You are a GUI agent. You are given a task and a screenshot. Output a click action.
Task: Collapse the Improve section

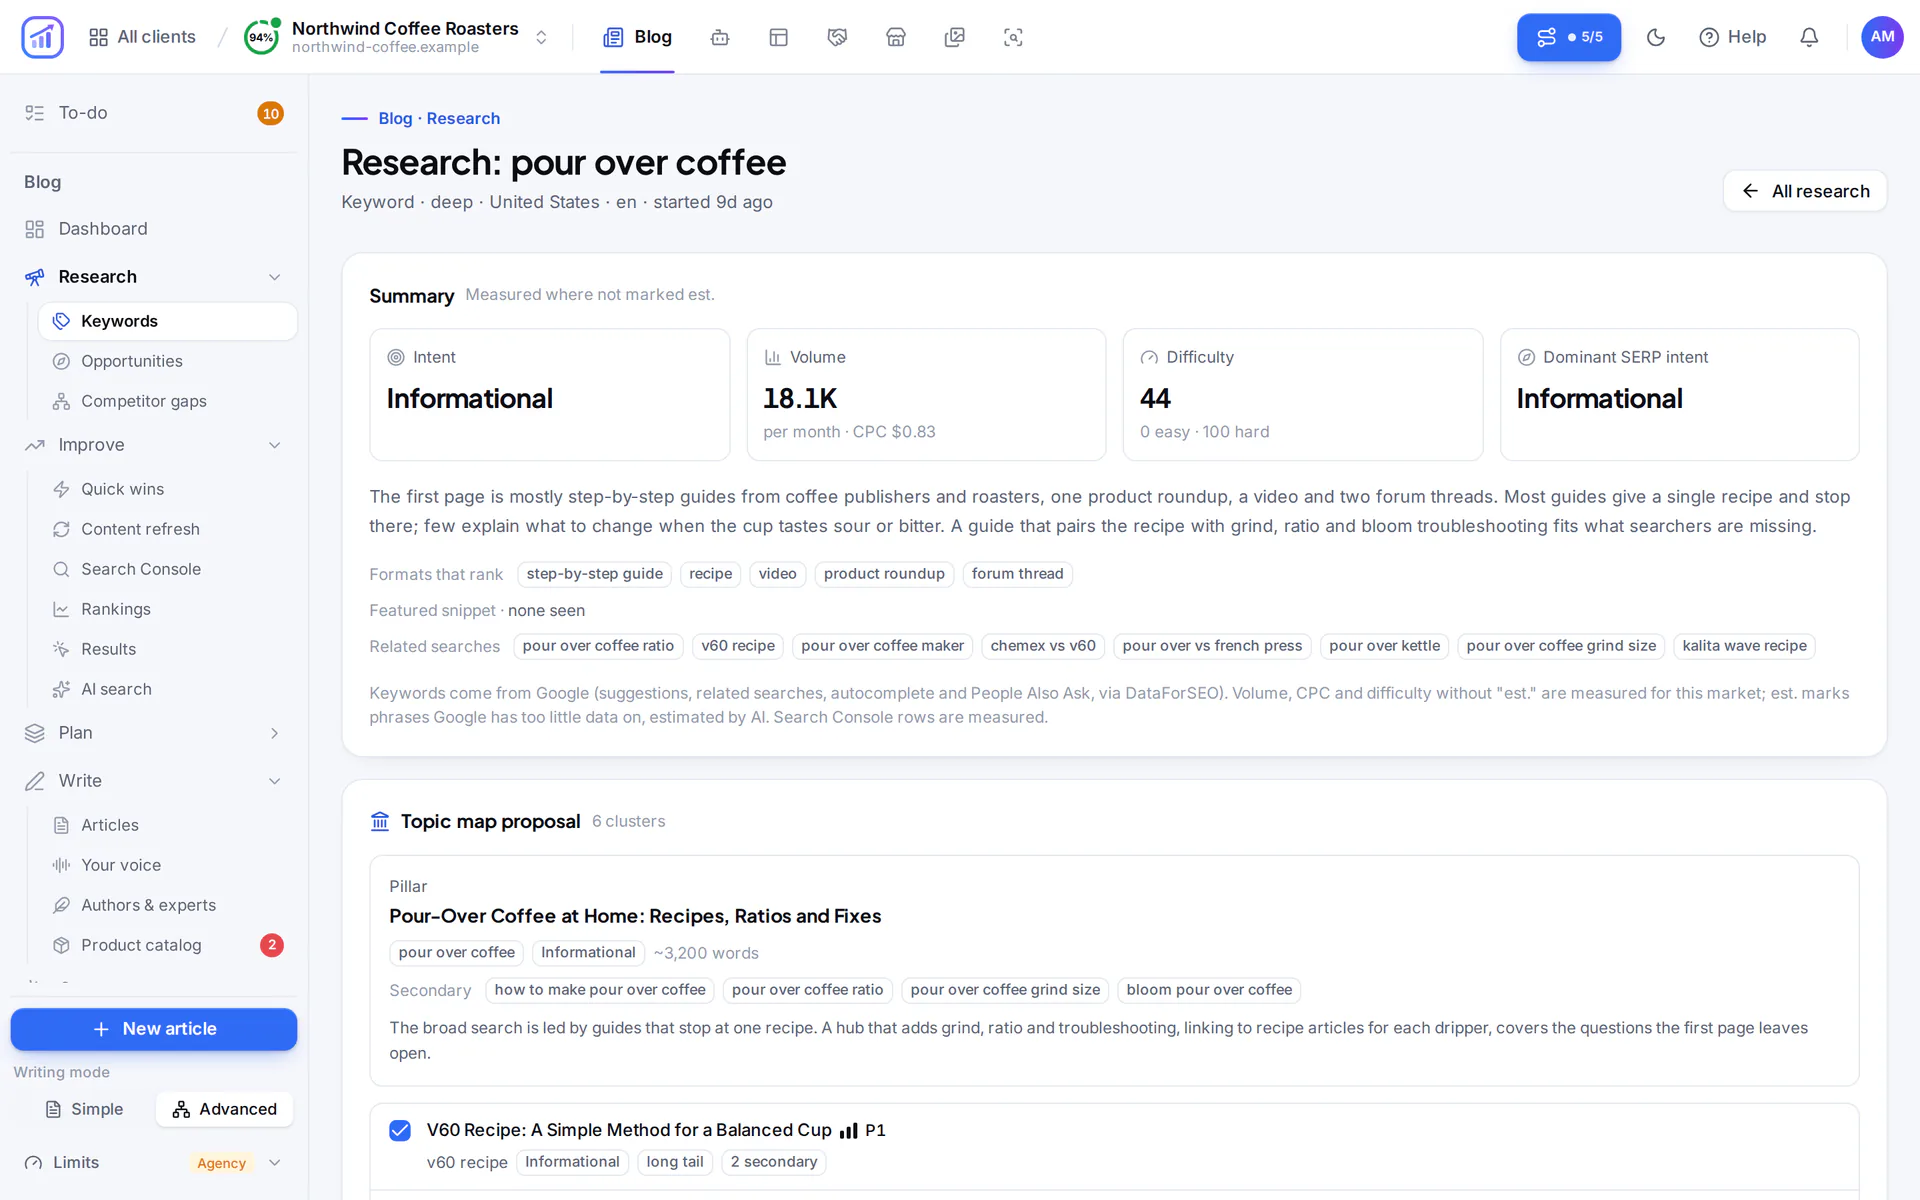pyautogui.click(x=275, y=445)
